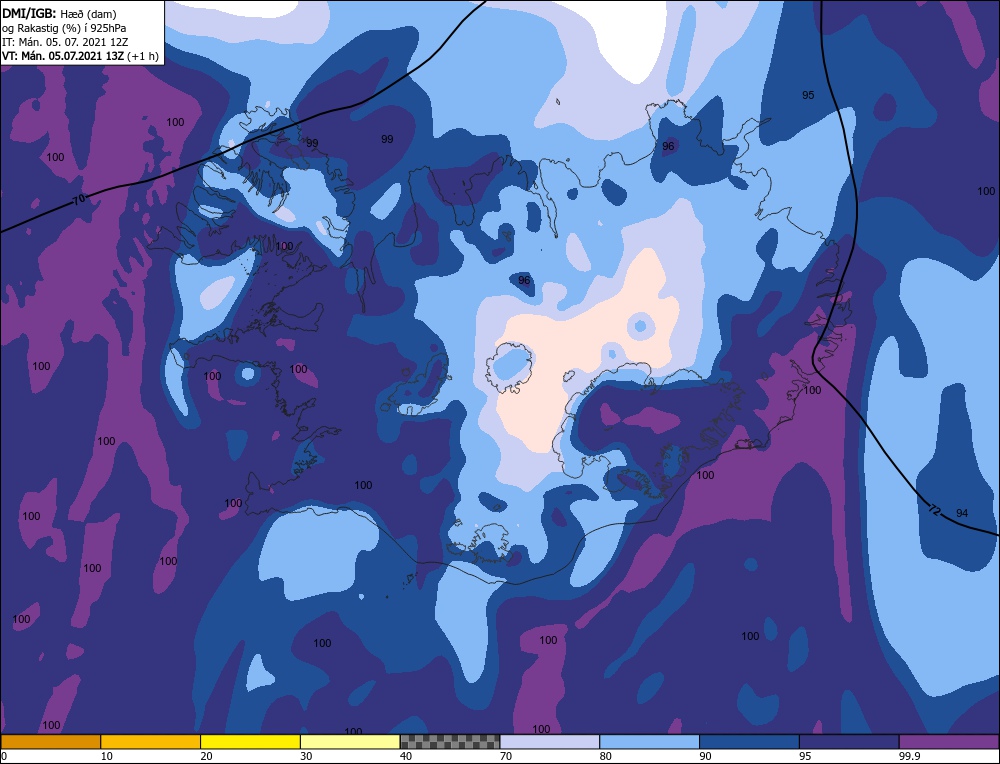This screenshot has height=764, width=1000.
Task: Click the 72 contour line label
Action: click(934, 510)
